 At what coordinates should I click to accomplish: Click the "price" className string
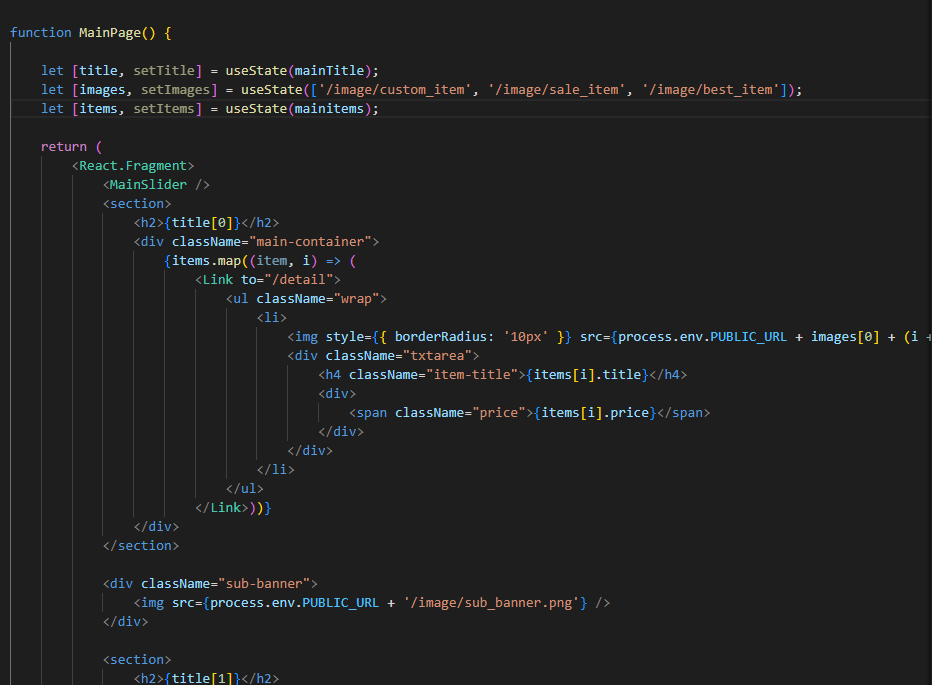click(x=499, y=413)
